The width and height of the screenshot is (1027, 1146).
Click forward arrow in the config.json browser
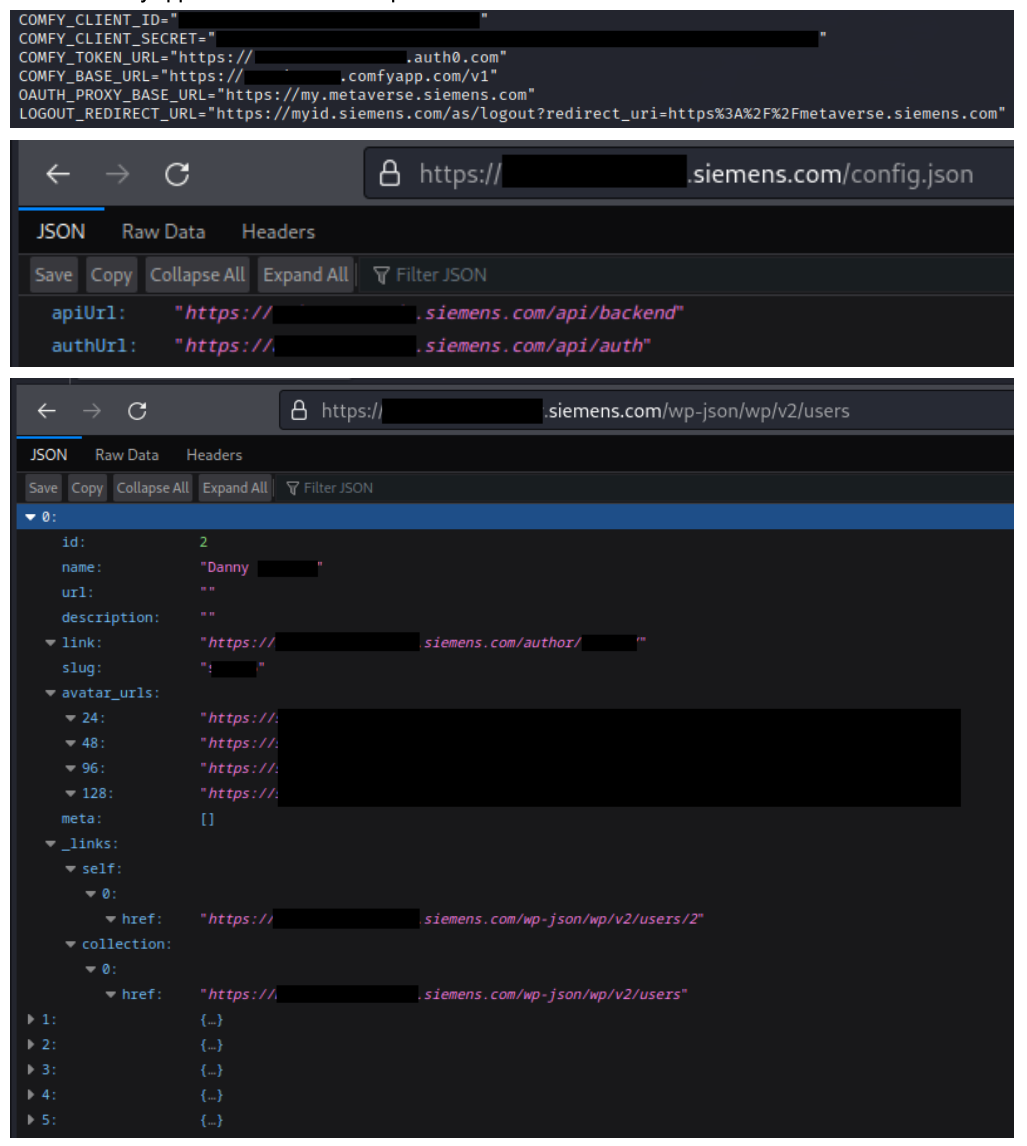point(118,175)
